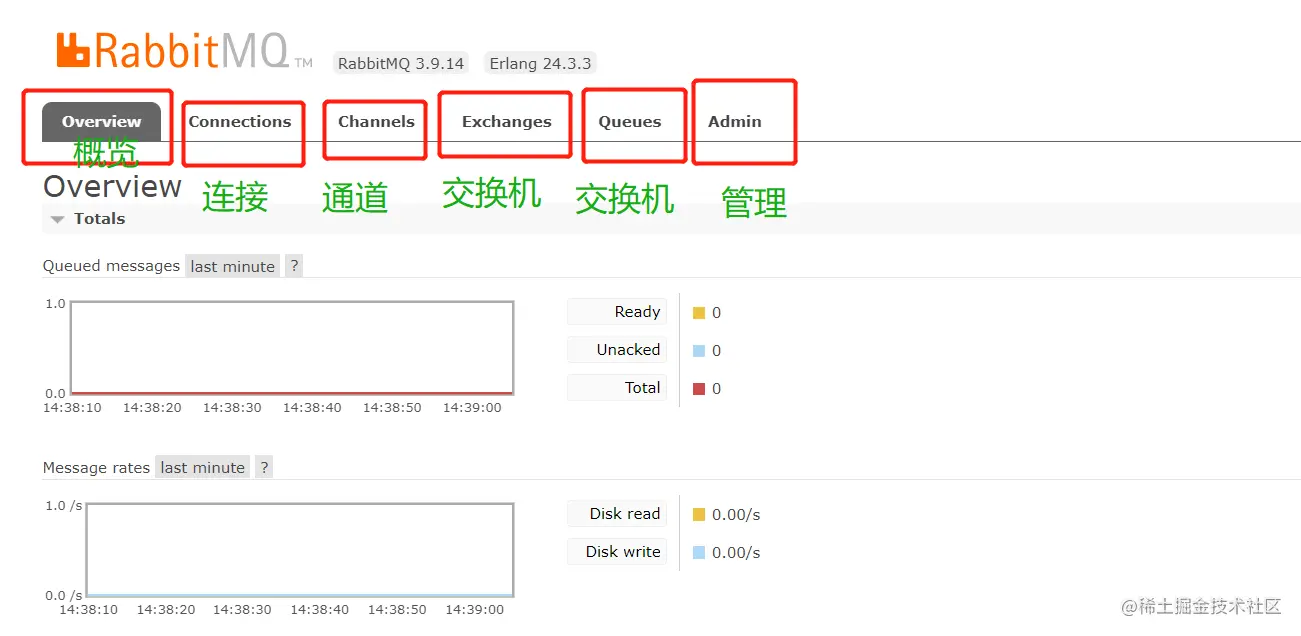Click the light blue Unacked swatch
1301x636 pixels.
click(x=699, y=351)
